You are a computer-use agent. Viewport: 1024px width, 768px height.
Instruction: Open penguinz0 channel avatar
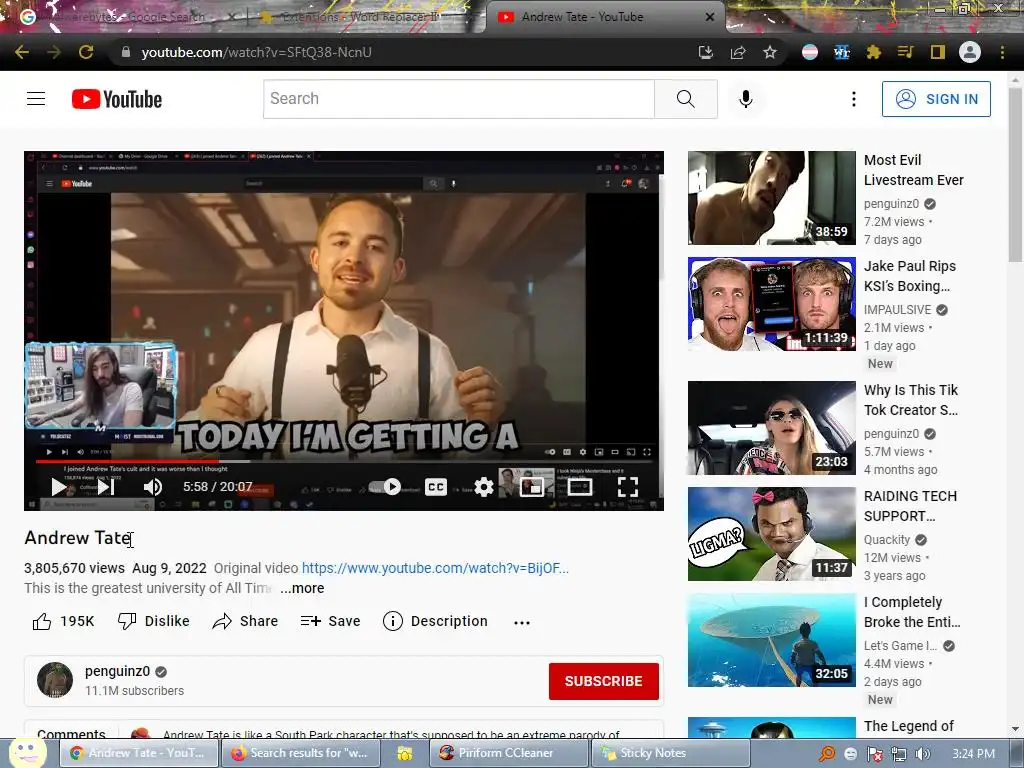coord(55,680)
